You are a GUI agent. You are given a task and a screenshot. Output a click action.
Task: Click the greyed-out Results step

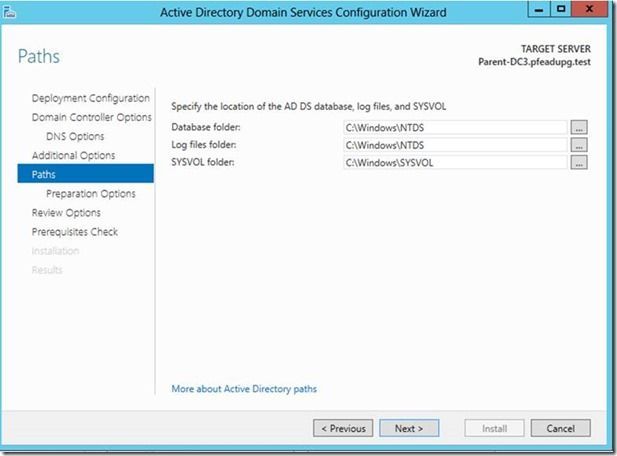tap(47, 270)
